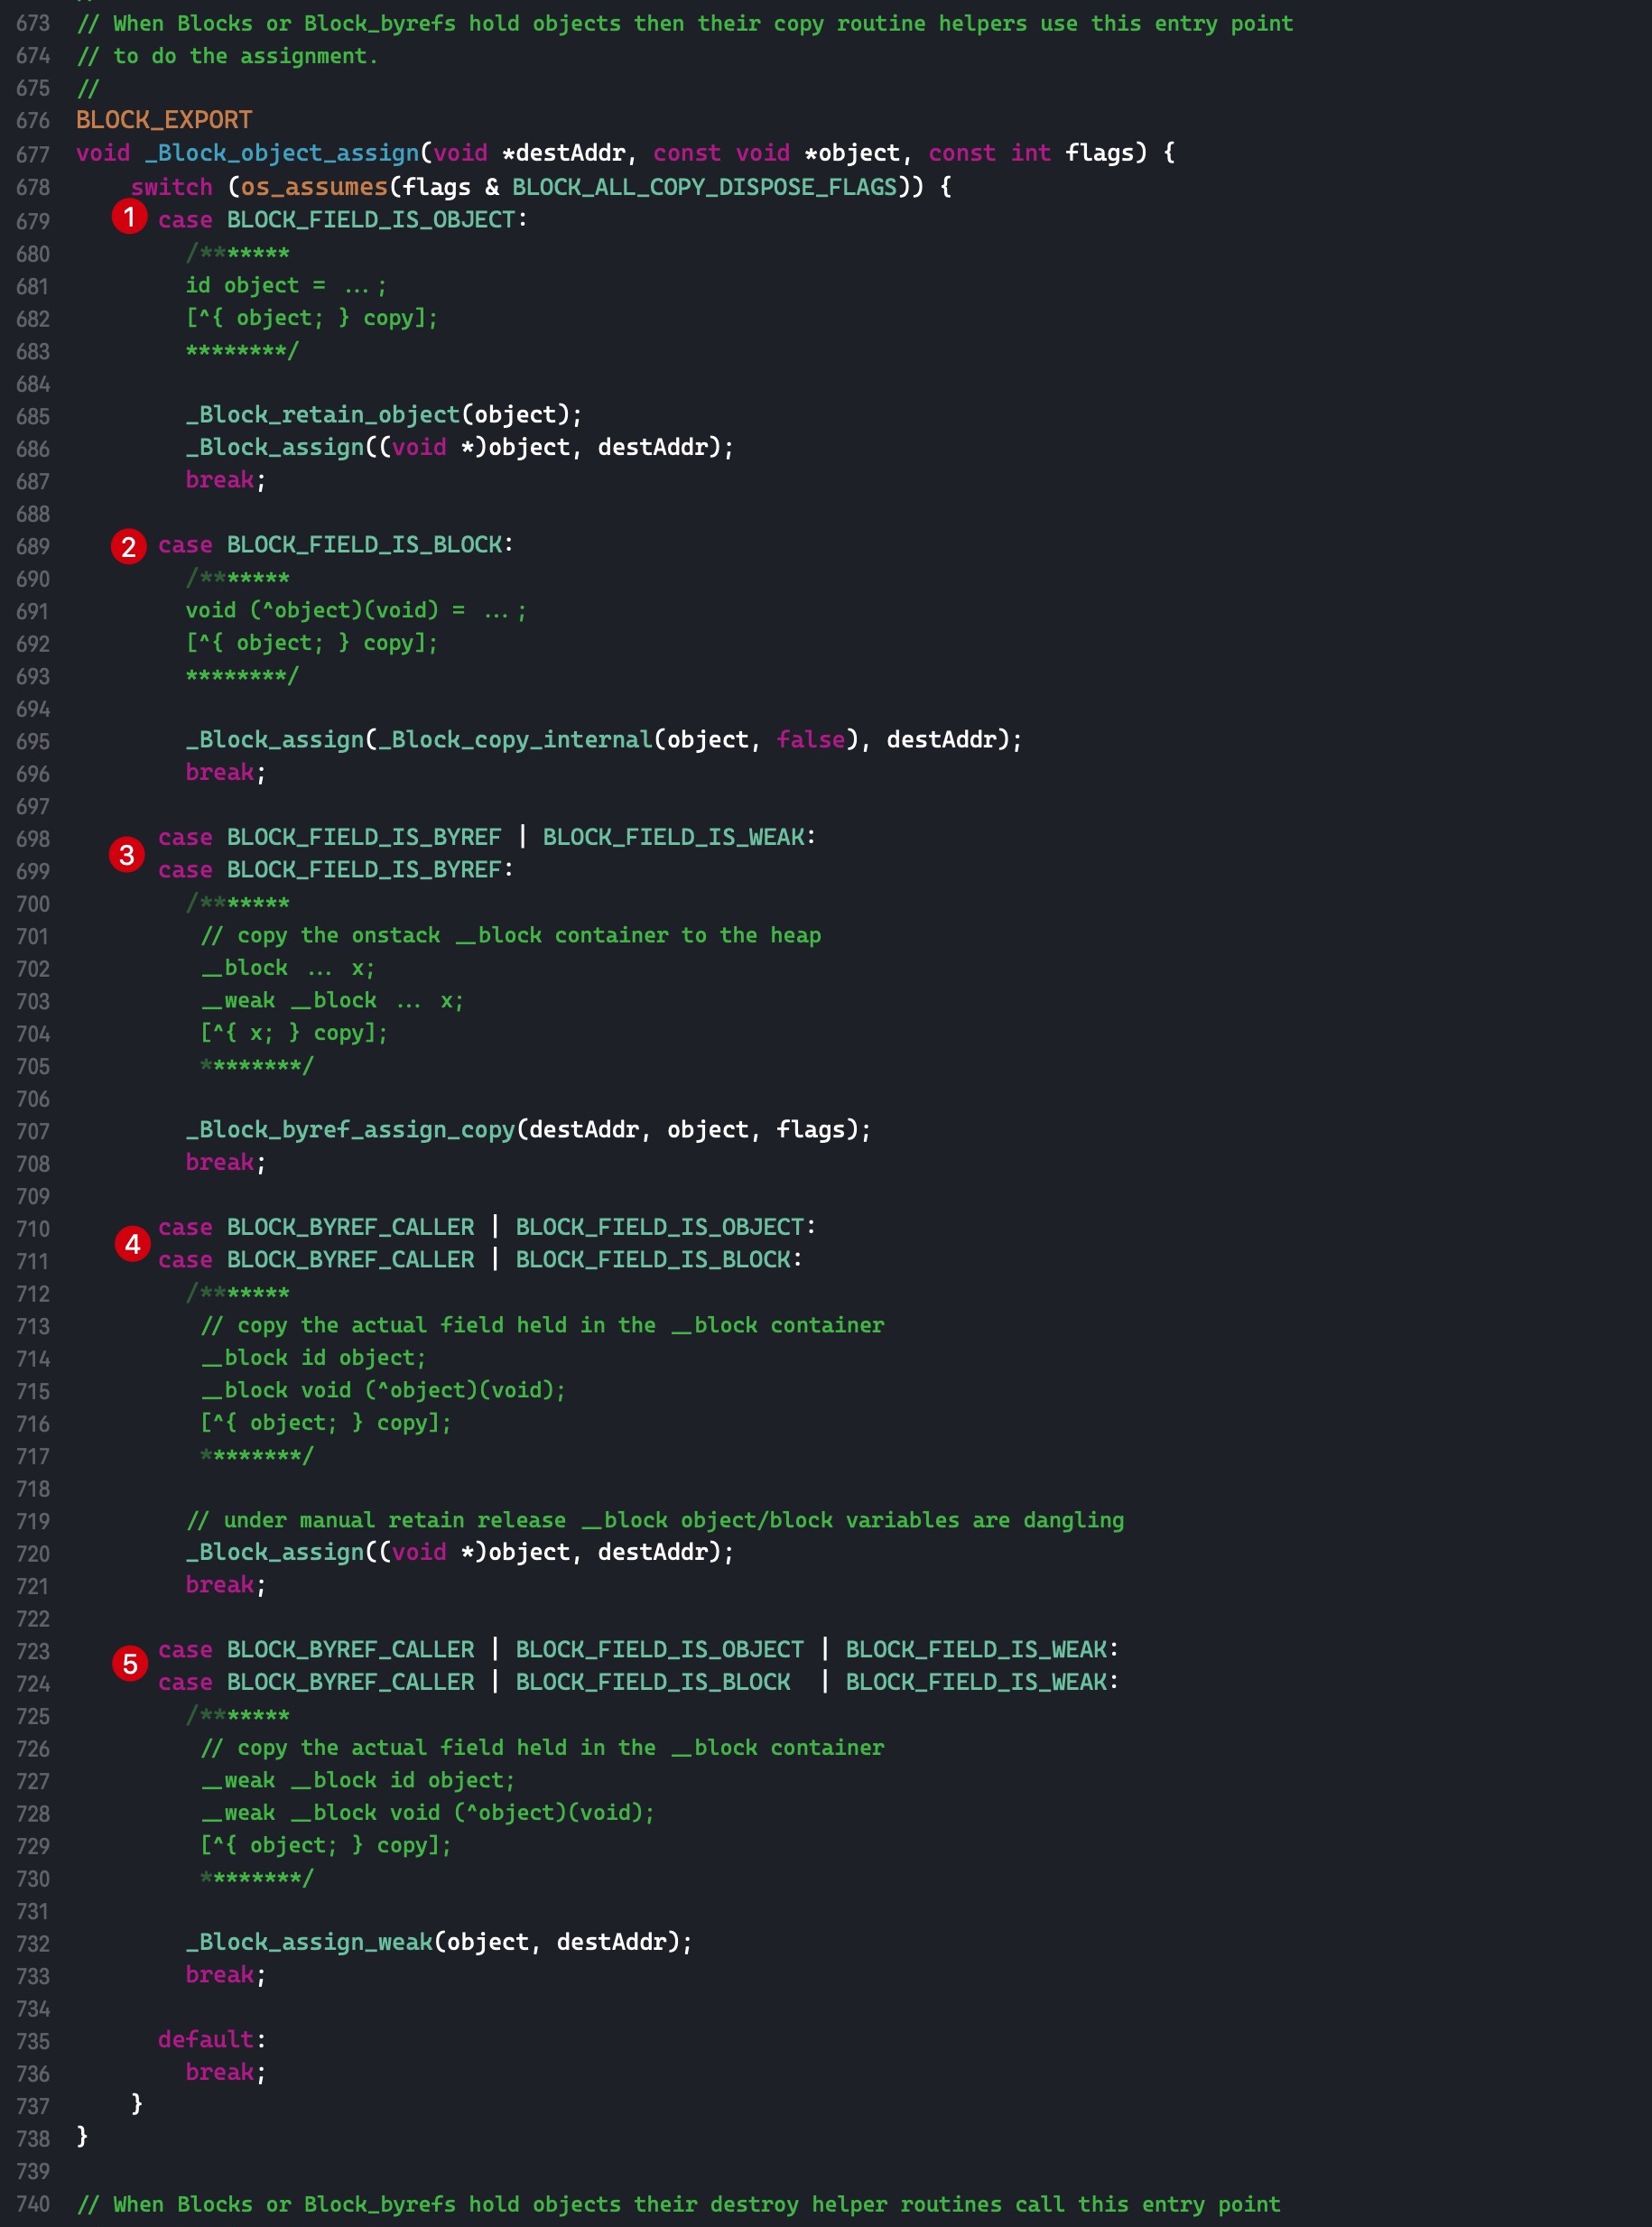Screen dimensions: 1652x2227
Task: Click line number 677 in gutter
Action: pyautogui.click(x=32, y=154)
